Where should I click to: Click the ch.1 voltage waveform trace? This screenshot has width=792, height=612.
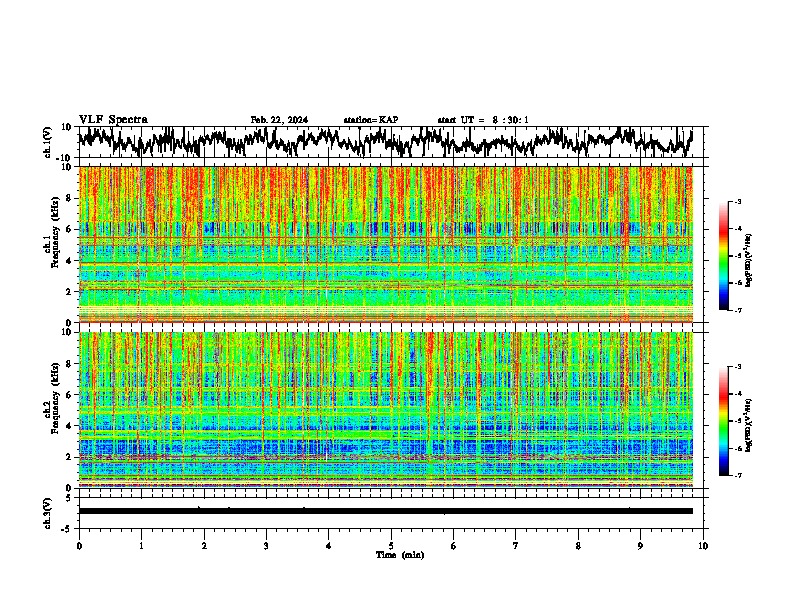coord(385,141)
